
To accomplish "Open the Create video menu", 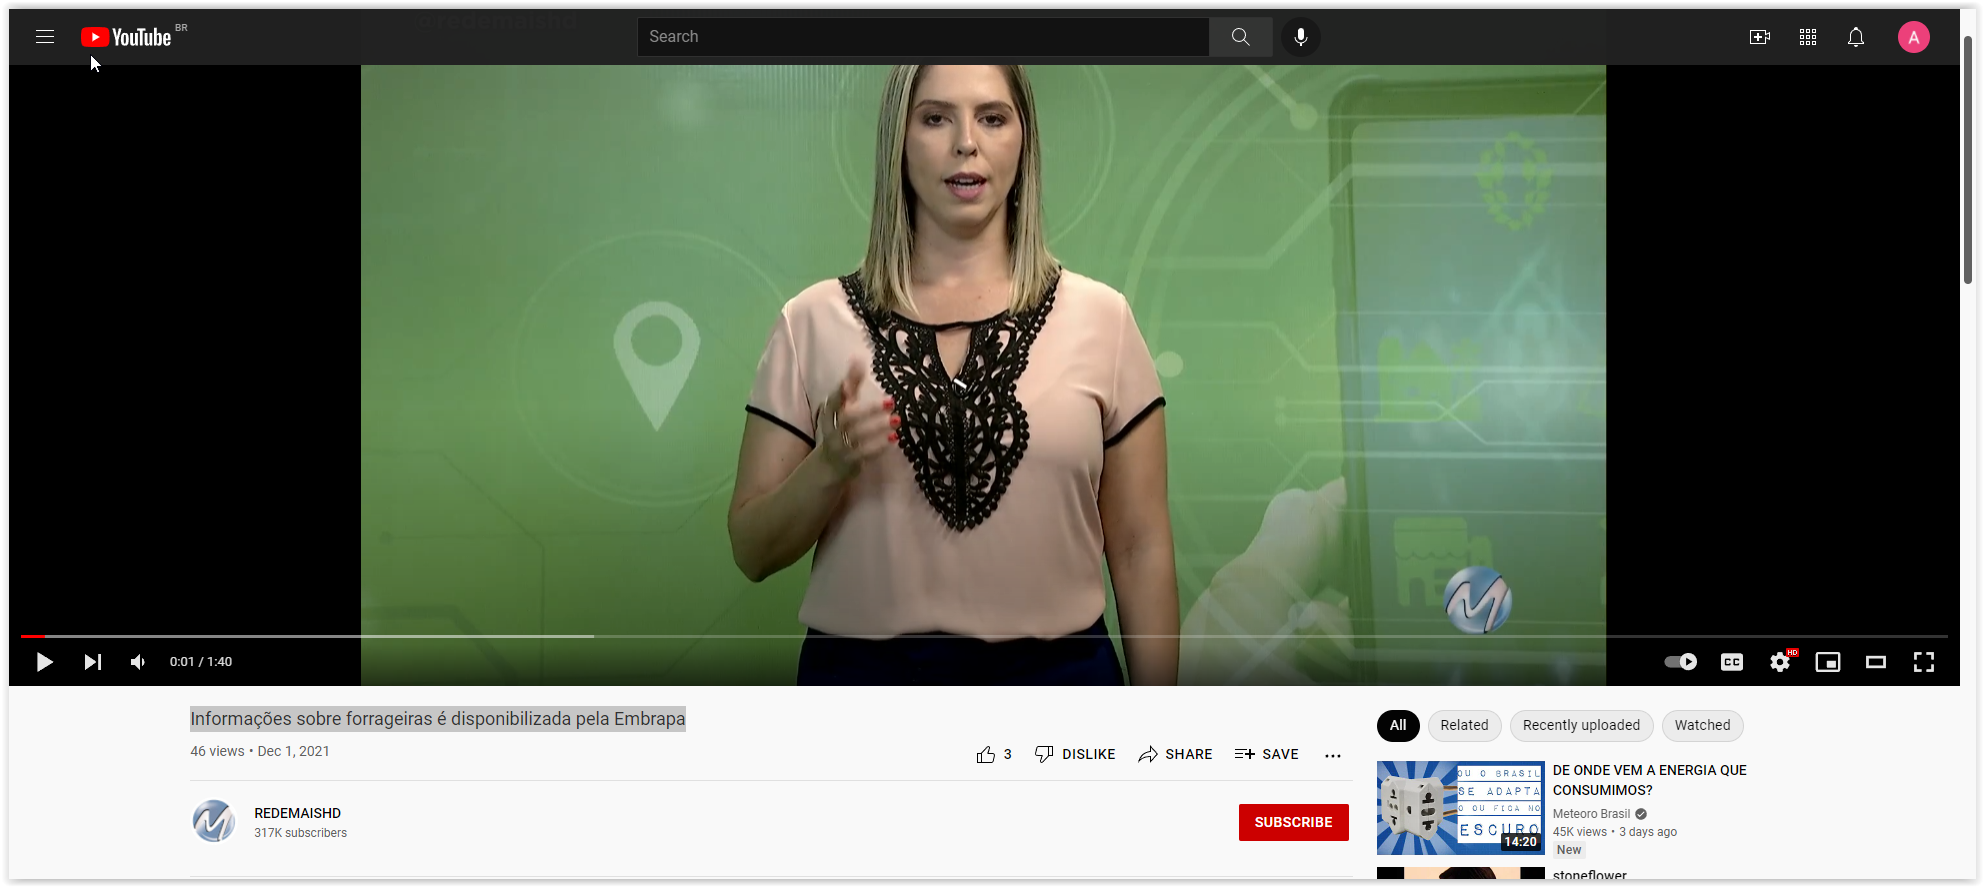I will pos(1760,37).
